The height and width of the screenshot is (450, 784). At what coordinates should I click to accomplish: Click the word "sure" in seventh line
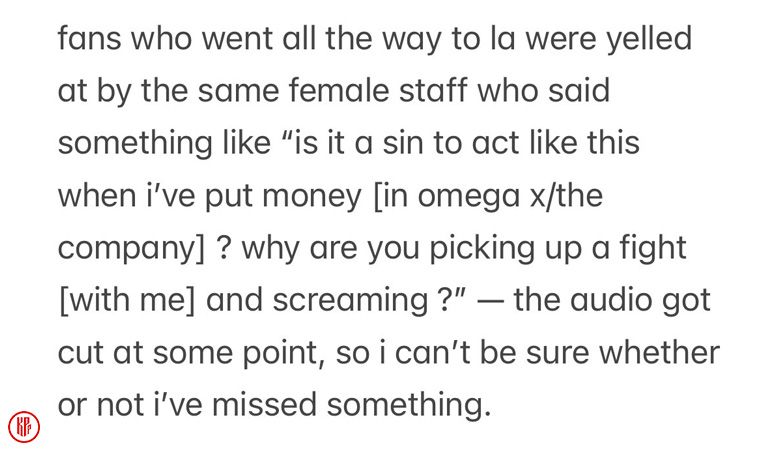coord(541,351)
